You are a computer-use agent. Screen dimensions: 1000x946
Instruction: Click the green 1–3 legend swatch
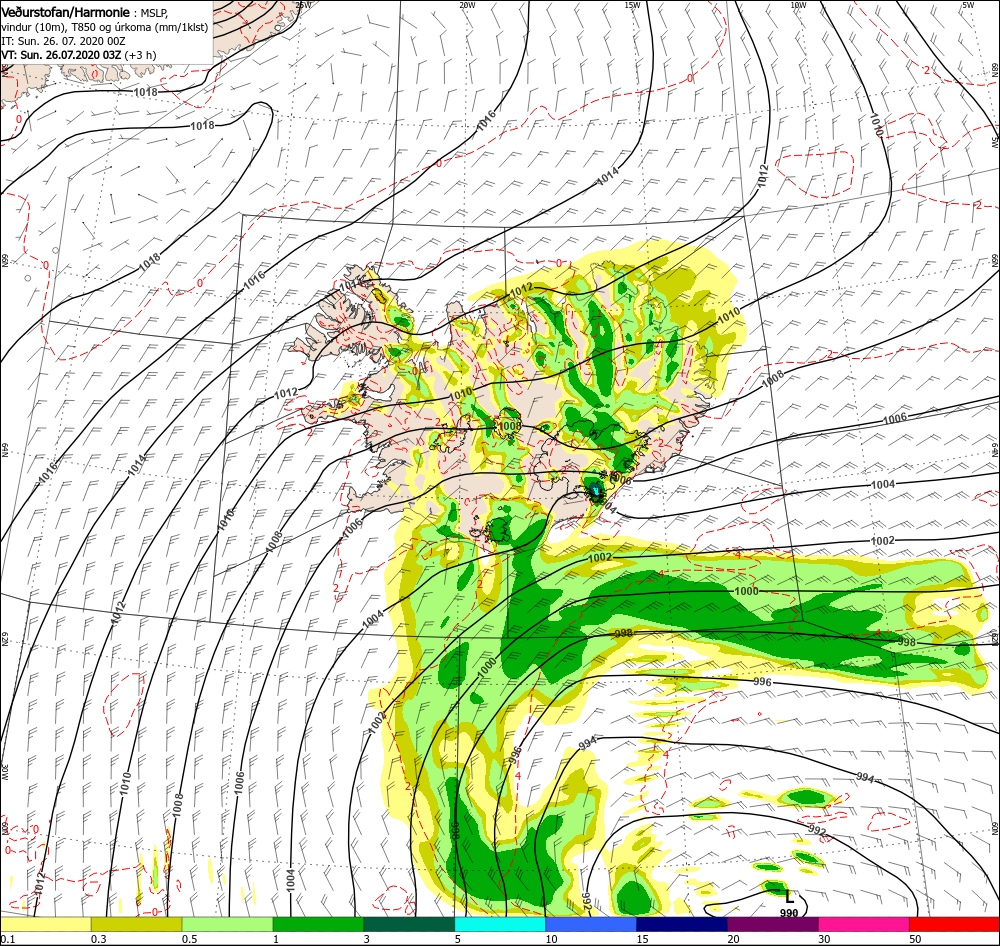pyautogui.click(x=318, y=924)
